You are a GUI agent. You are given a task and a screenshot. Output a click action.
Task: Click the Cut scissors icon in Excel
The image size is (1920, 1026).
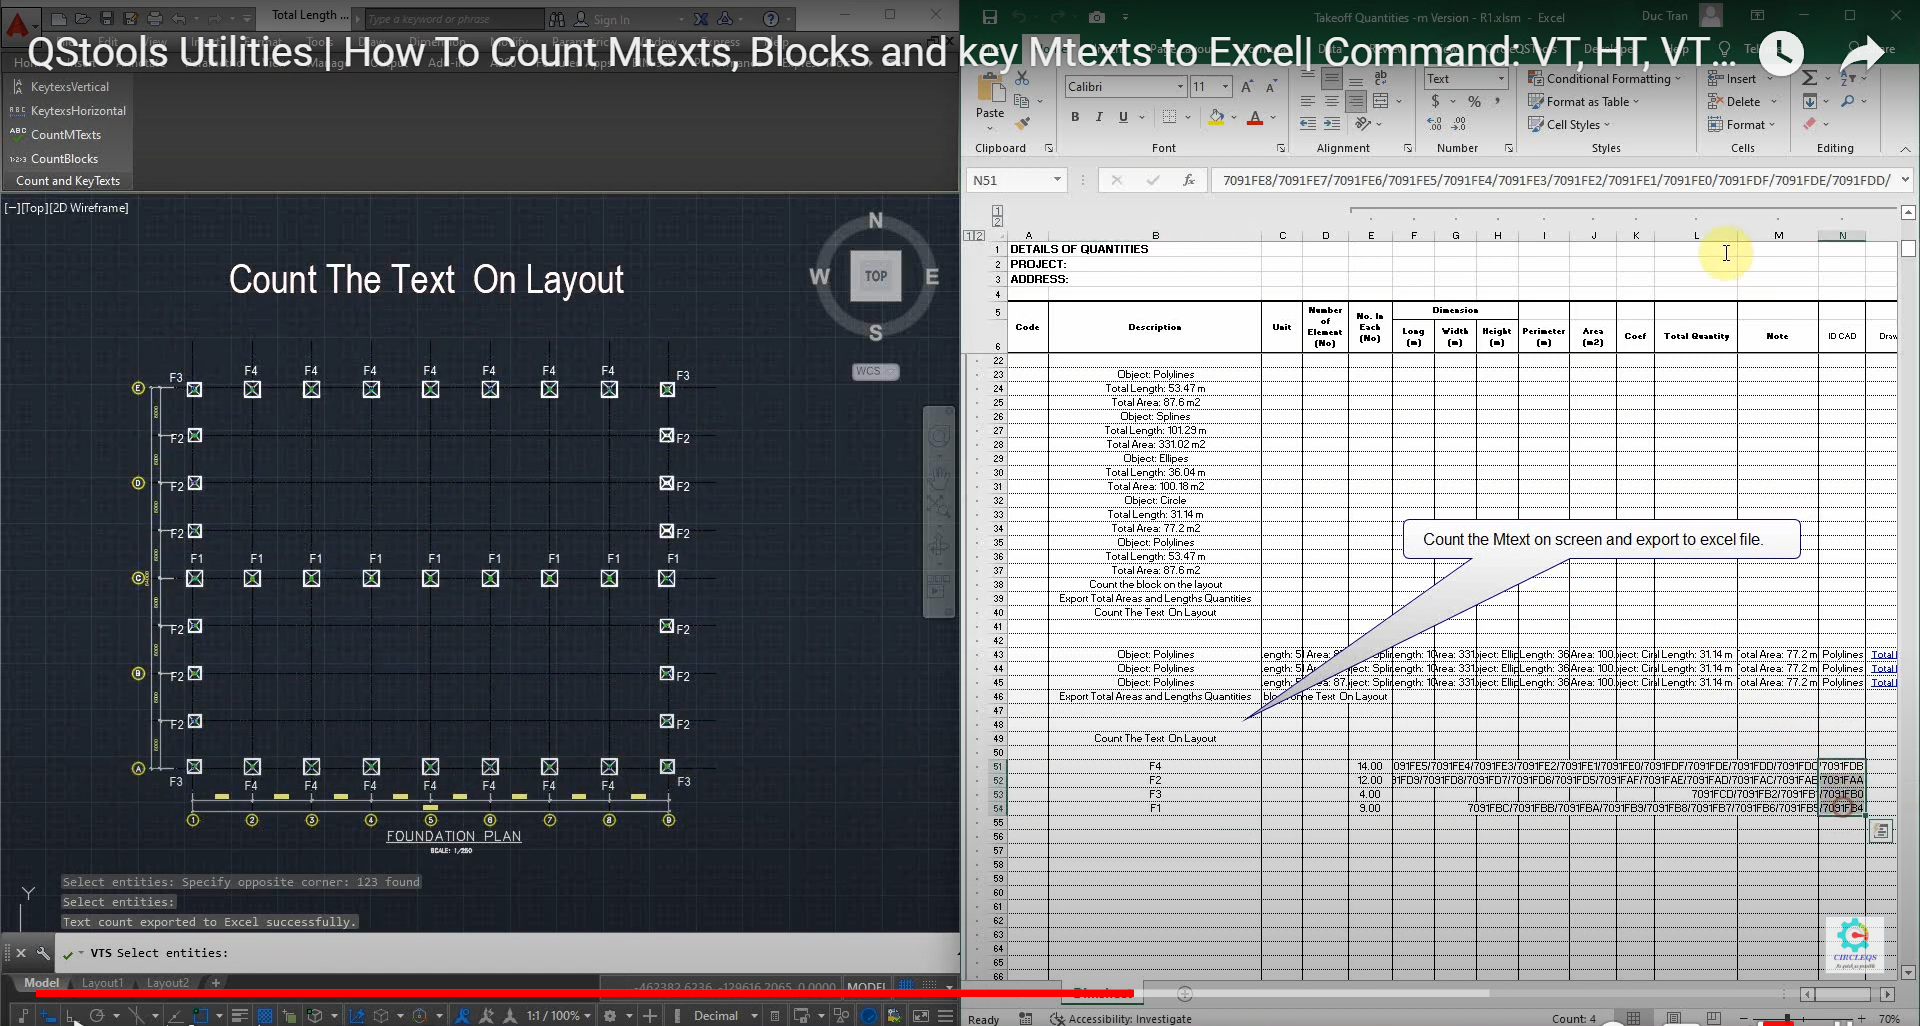(x=1022, y=78)
